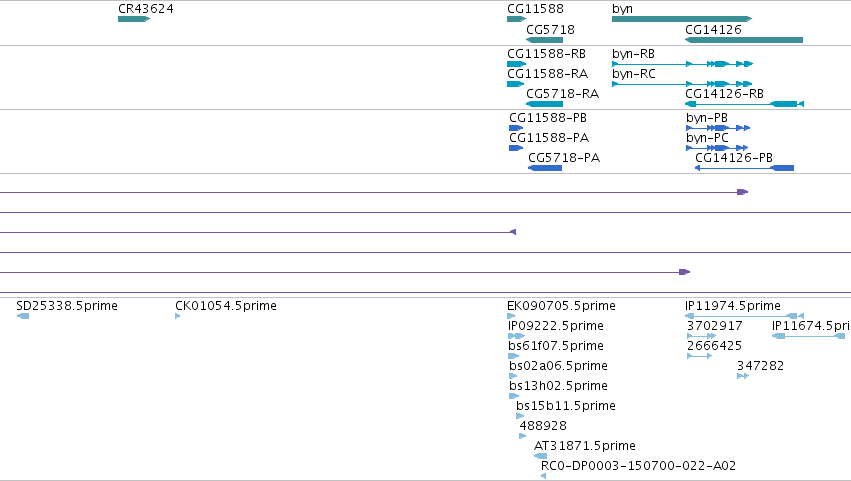Click the RC0-DP0003-150700-022-A02 feature

pos(543,476)
